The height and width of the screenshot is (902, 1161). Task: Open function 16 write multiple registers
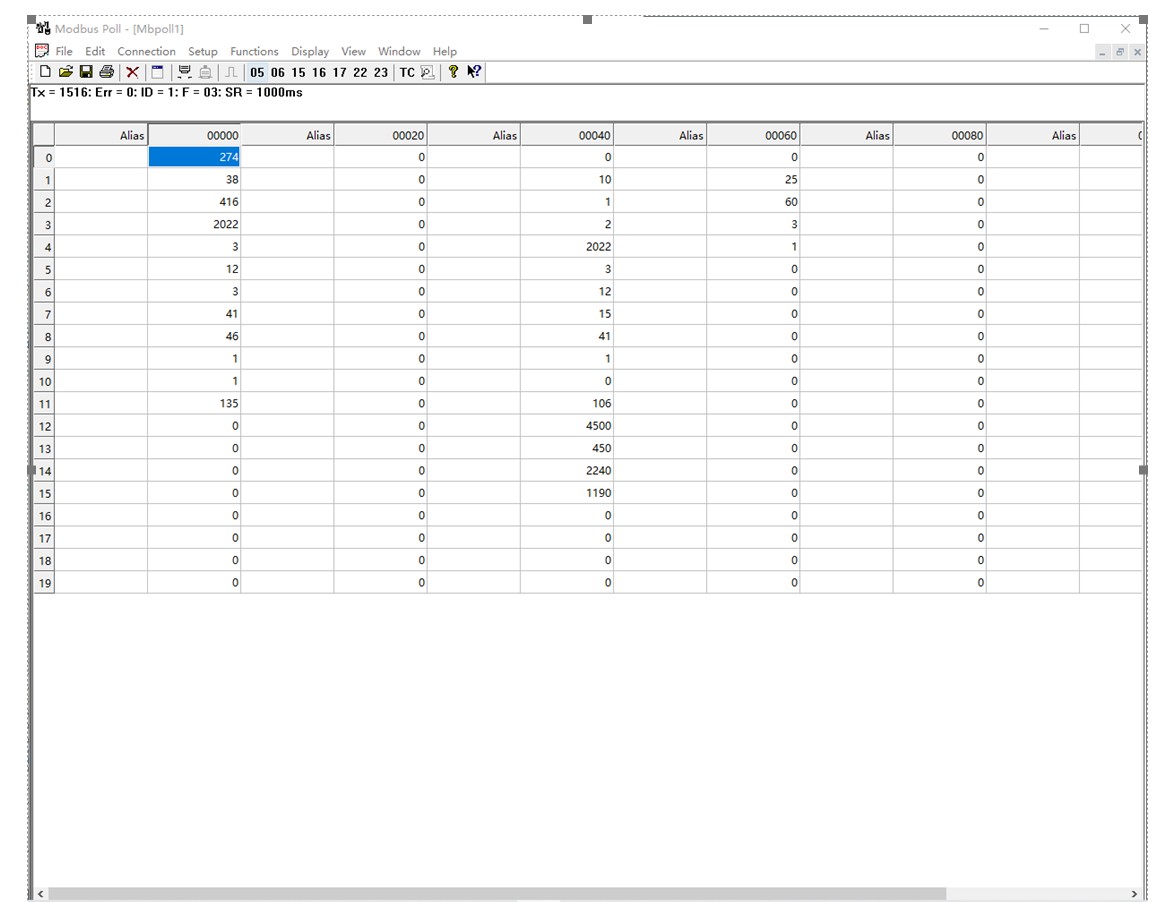[319, 72]
